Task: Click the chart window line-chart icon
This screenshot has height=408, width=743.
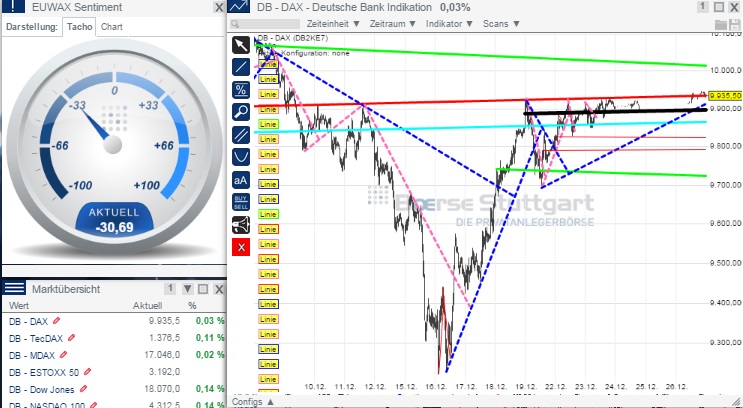Action: click(238, 7)
